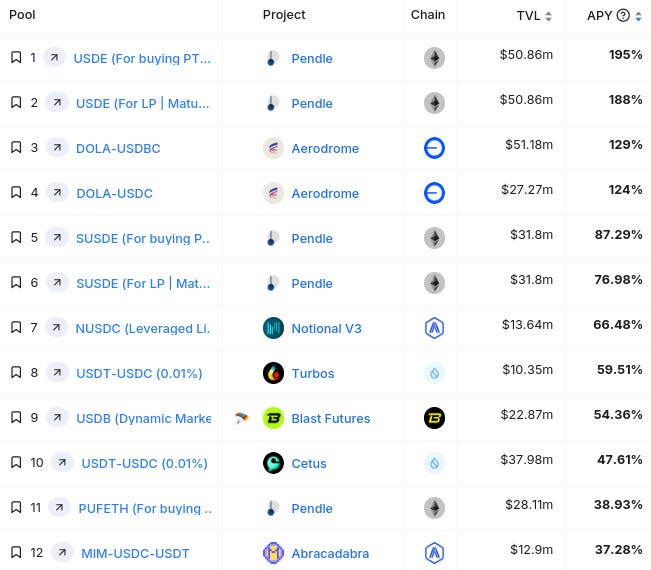
Task: Open external link arrow for PUFETH
Action: pos(59,507)
